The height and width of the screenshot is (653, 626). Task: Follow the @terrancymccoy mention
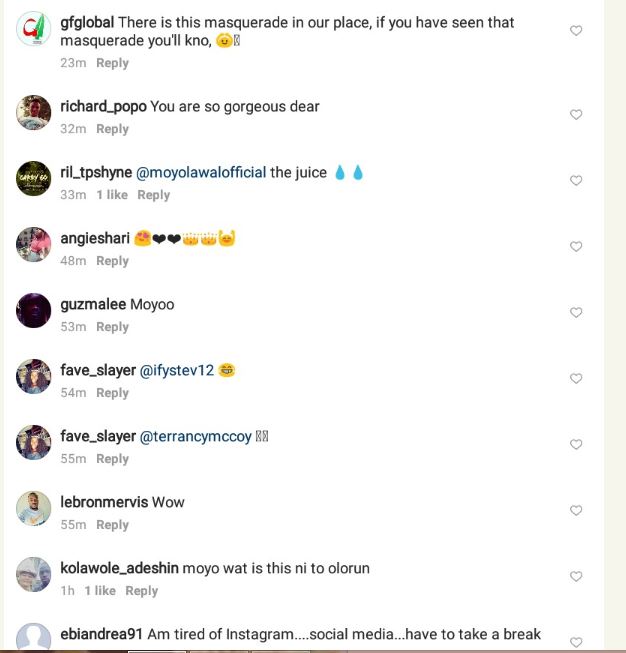(x=195, y=436)
